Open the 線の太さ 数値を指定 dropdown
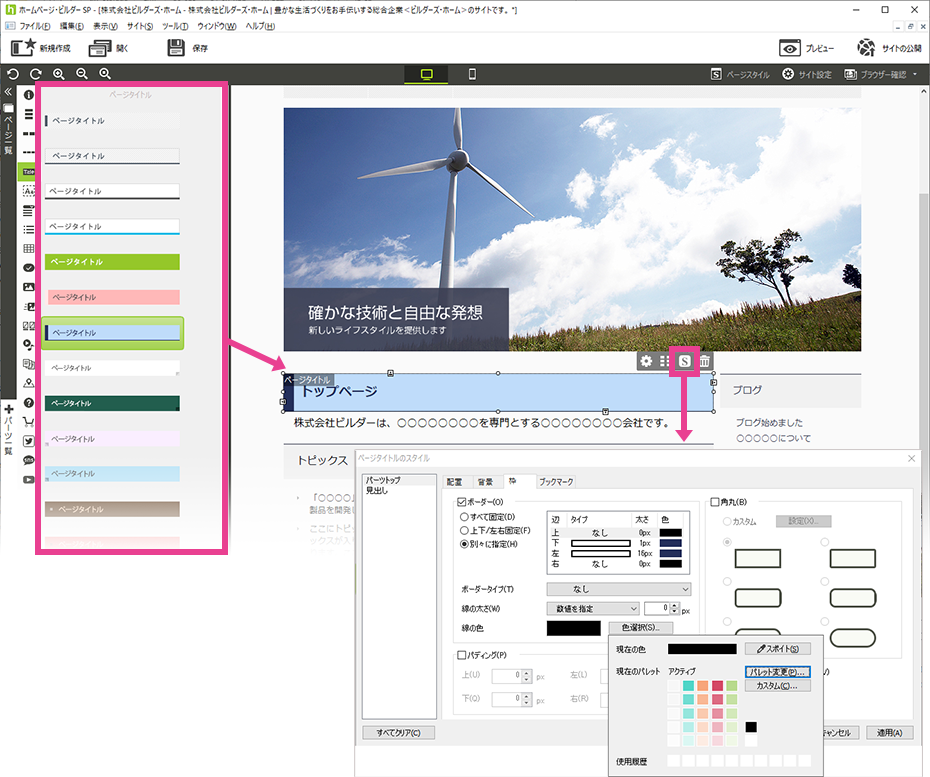This screenshot has width=930, height=777. click(x=593, y=609)
